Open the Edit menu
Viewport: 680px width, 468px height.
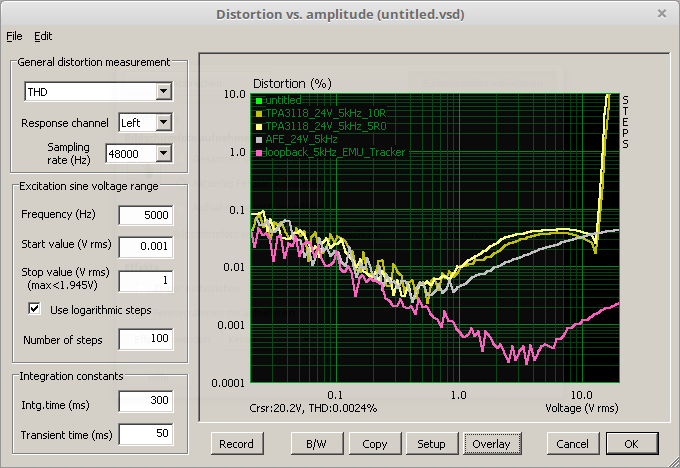(43, 36)
